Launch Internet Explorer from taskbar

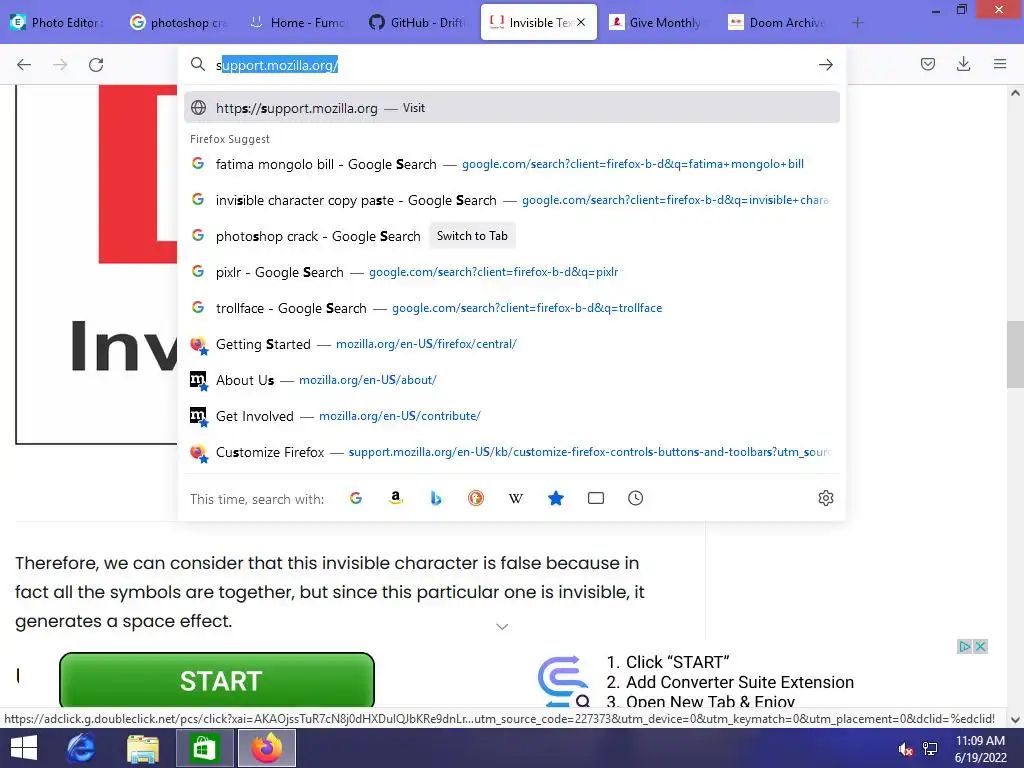coord(82,748)
